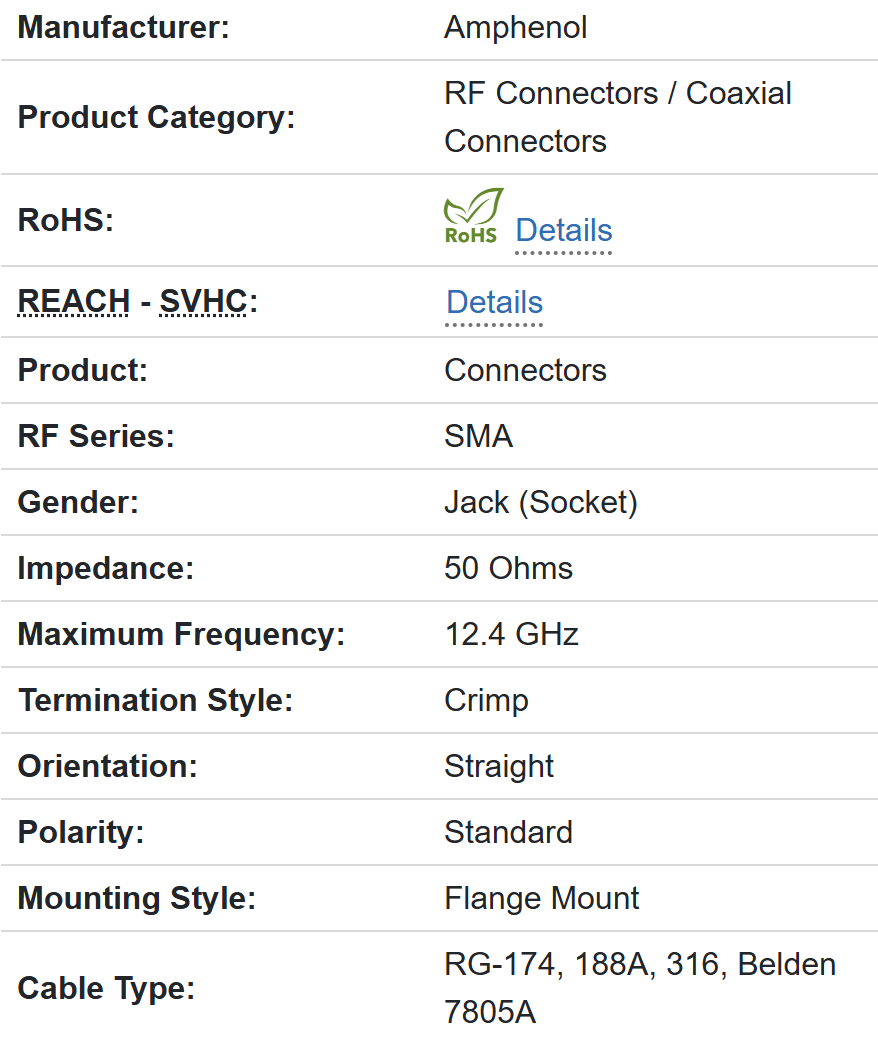Click the green RoHS leaf icon

click(472, 215)
